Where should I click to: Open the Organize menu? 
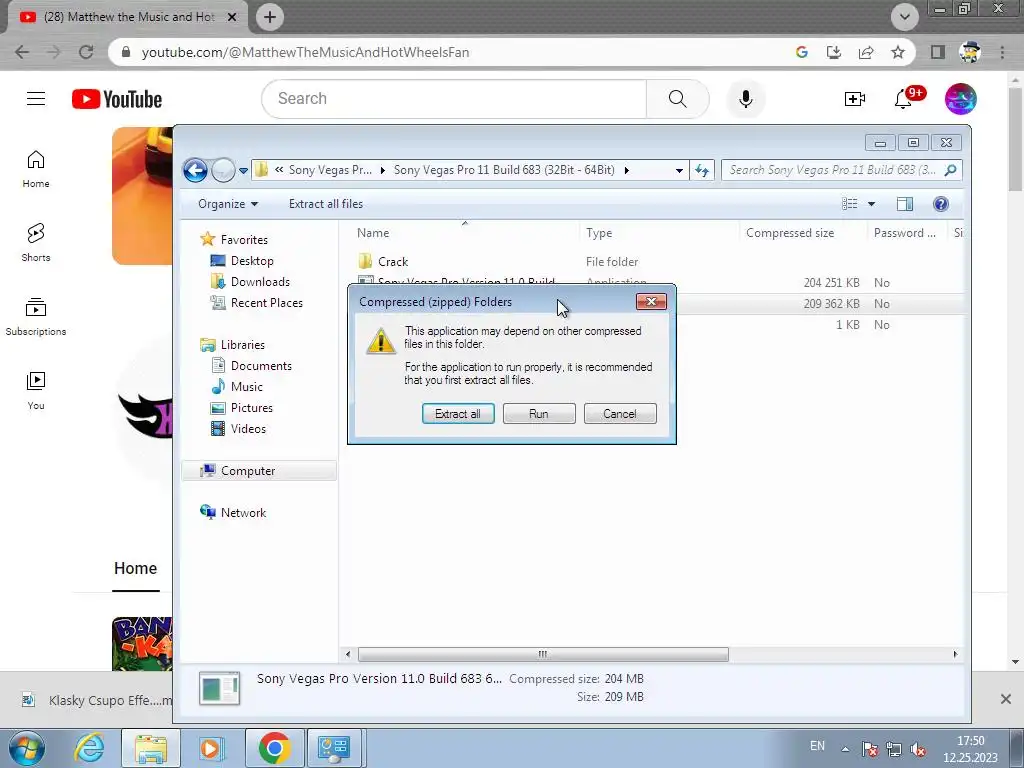[x=228, y=204]
